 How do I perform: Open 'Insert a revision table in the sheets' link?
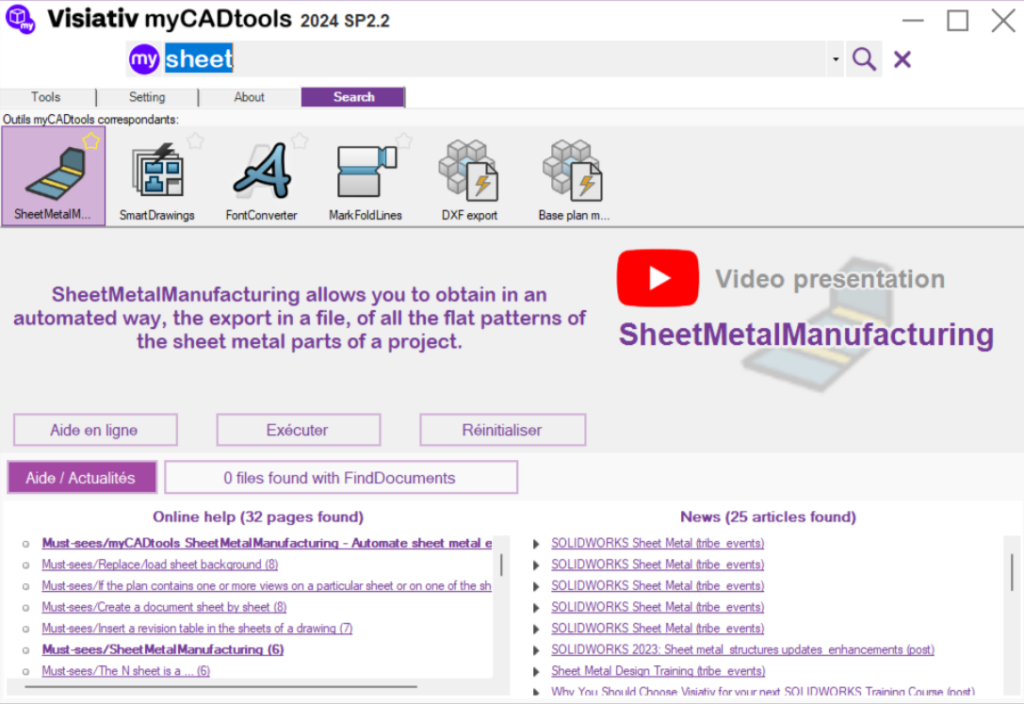197,628
